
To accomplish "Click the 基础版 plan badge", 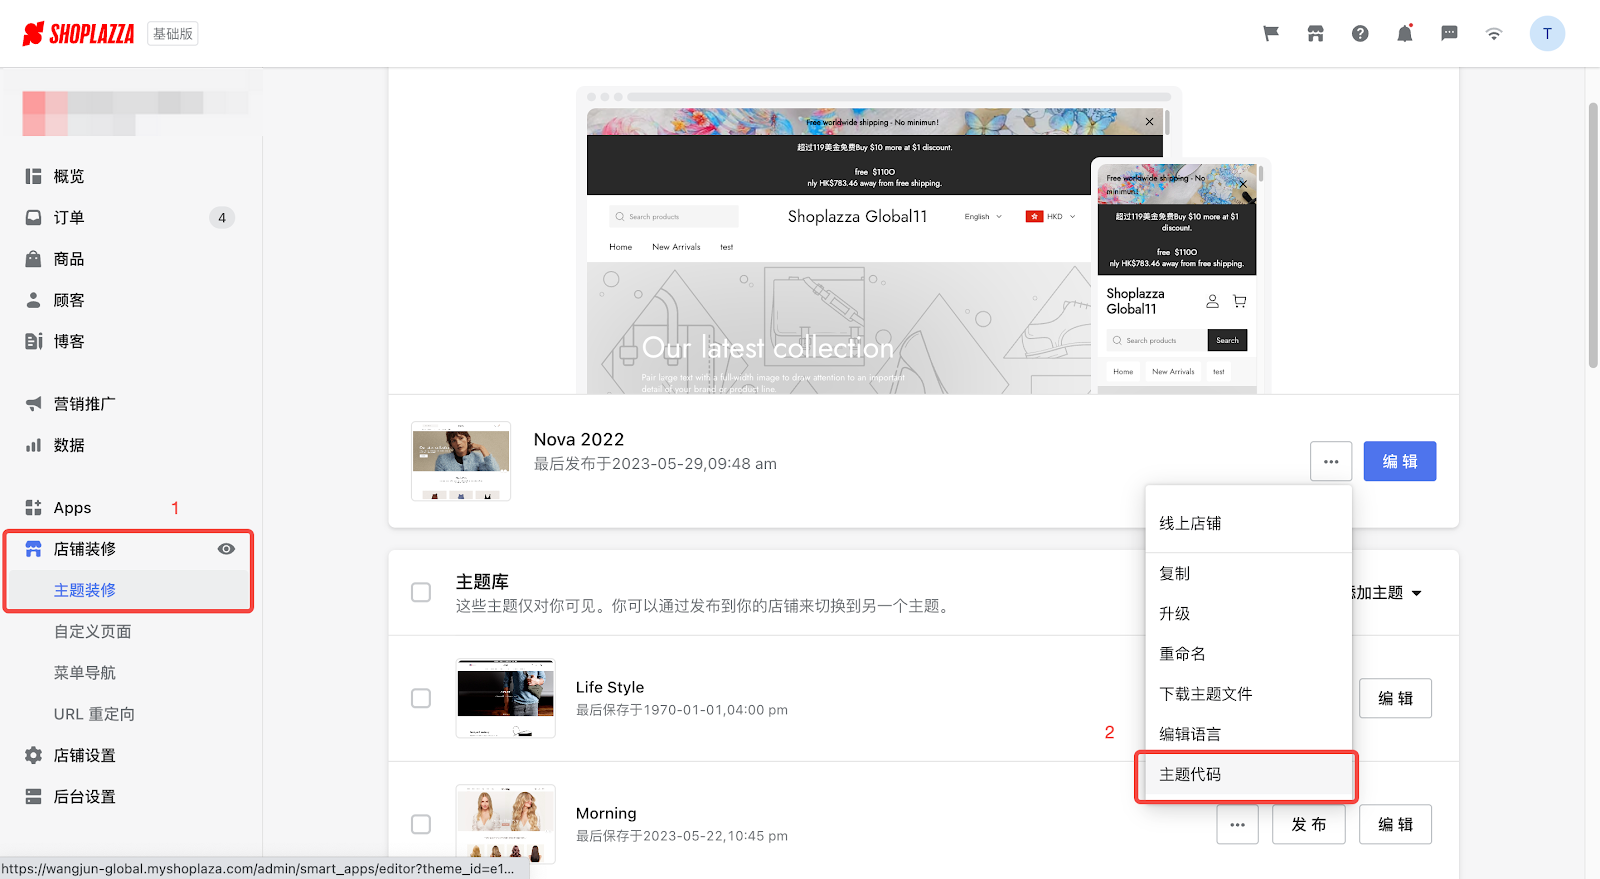I will [x=173, y=34].
